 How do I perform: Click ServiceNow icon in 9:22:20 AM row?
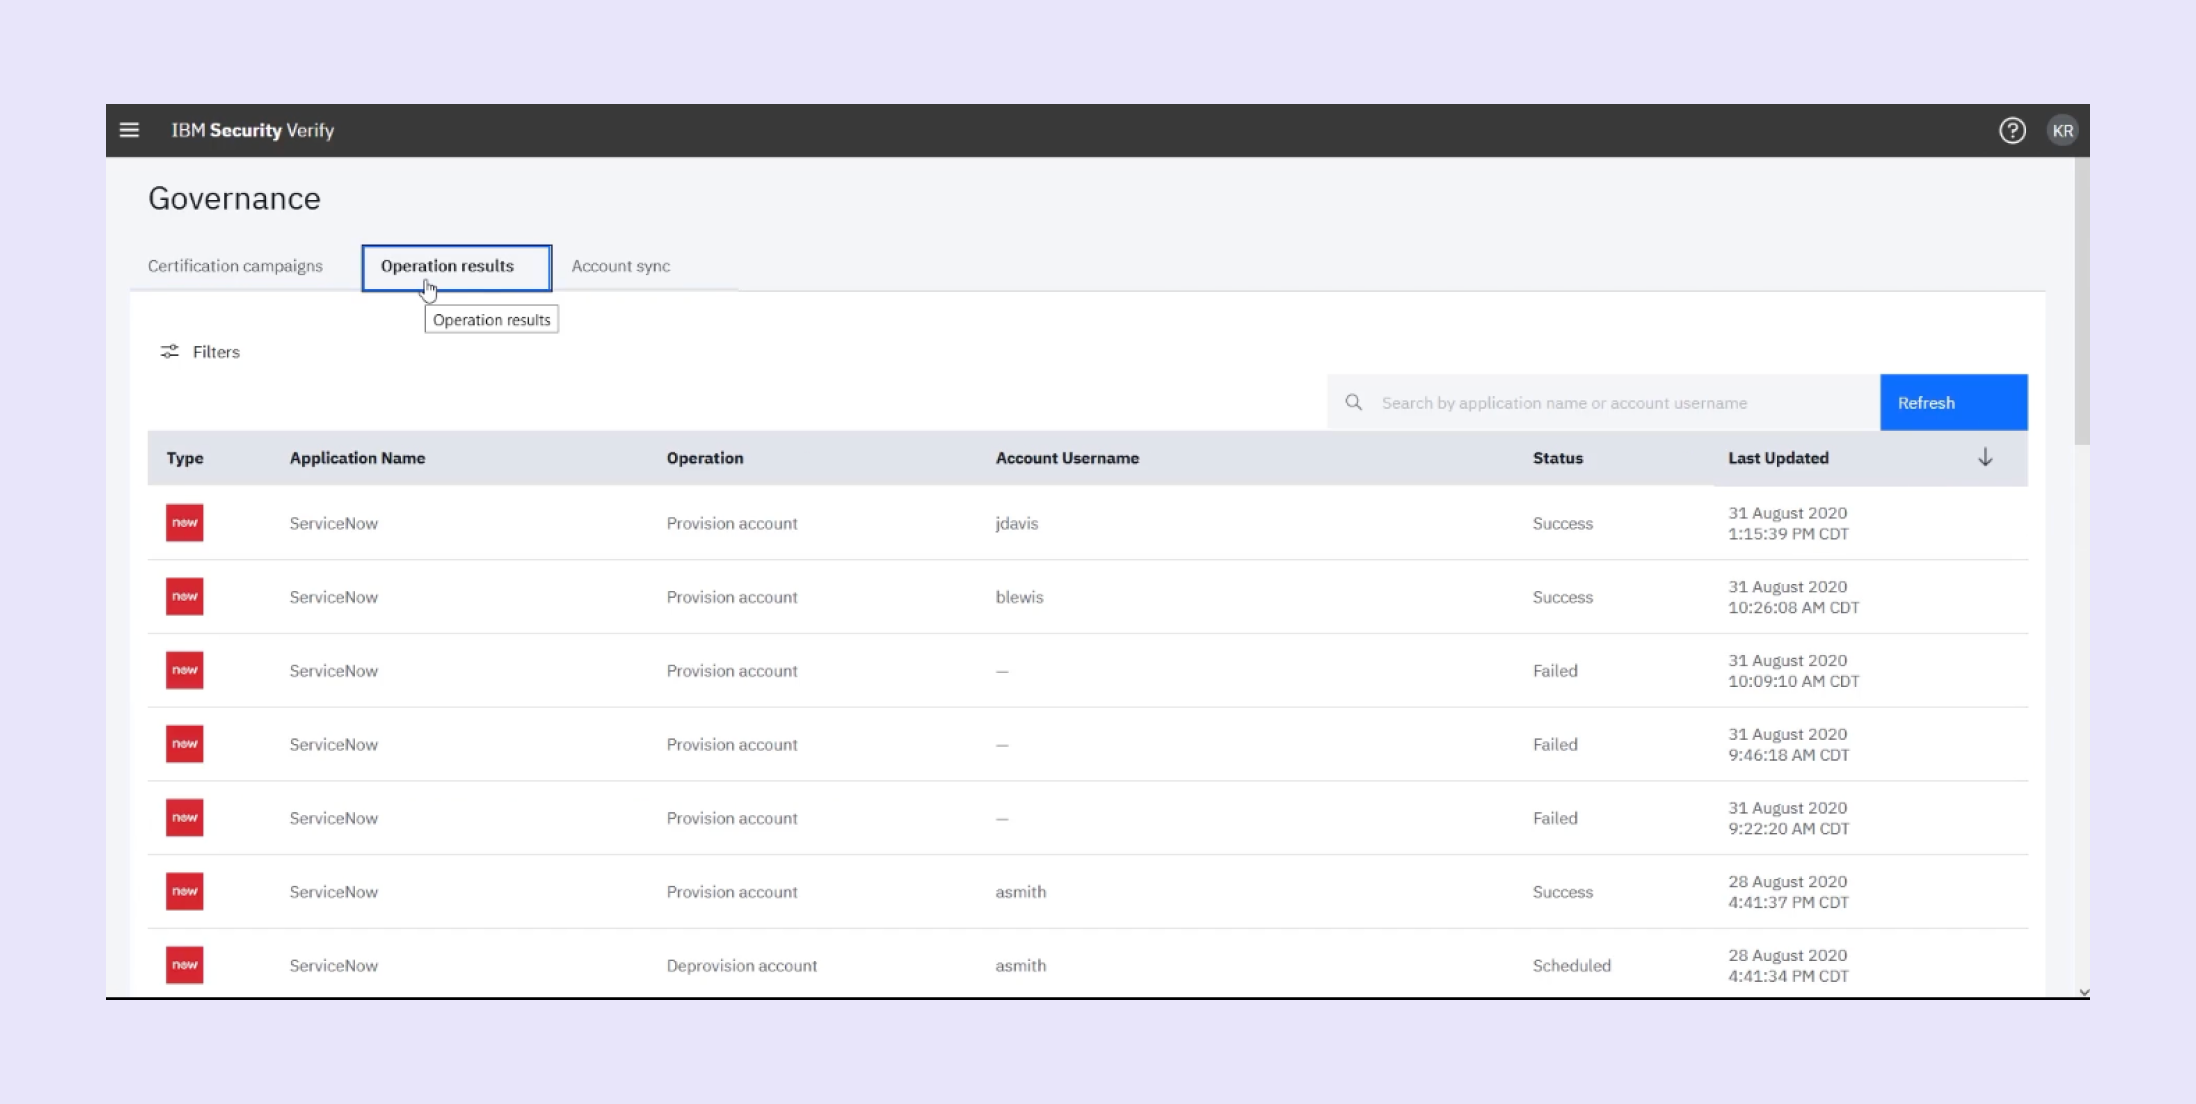tap(185, 818)
